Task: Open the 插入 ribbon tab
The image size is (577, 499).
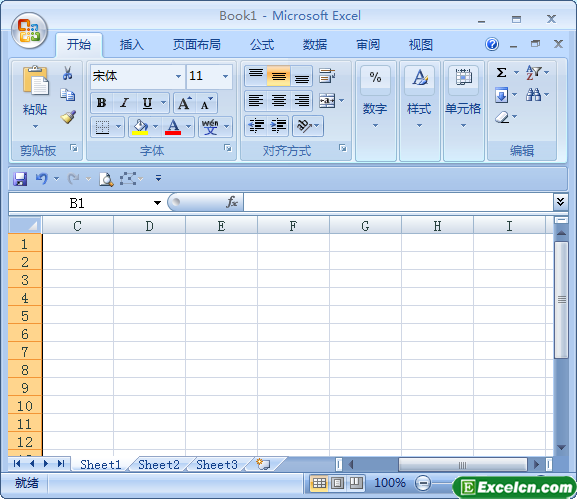Action: point(131,45)
